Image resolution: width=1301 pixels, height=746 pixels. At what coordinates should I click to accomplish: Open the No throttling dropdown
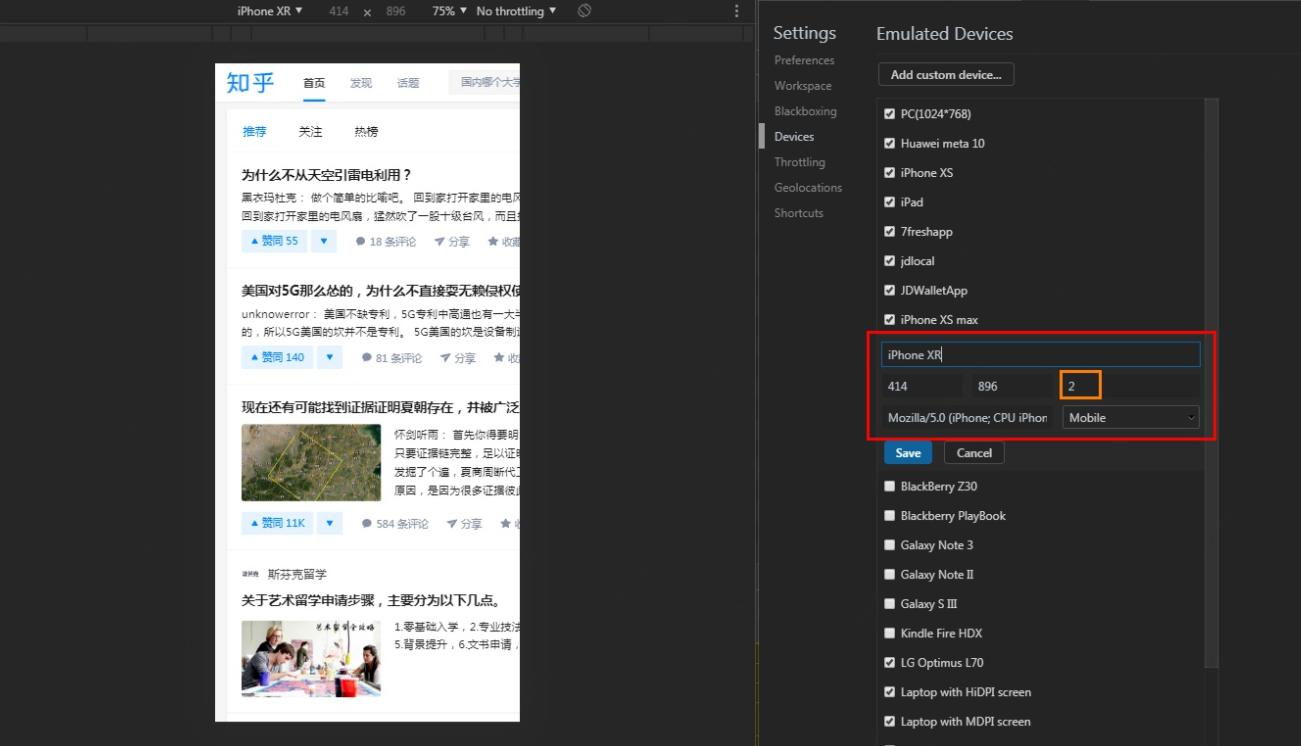(x=515, y=11)
